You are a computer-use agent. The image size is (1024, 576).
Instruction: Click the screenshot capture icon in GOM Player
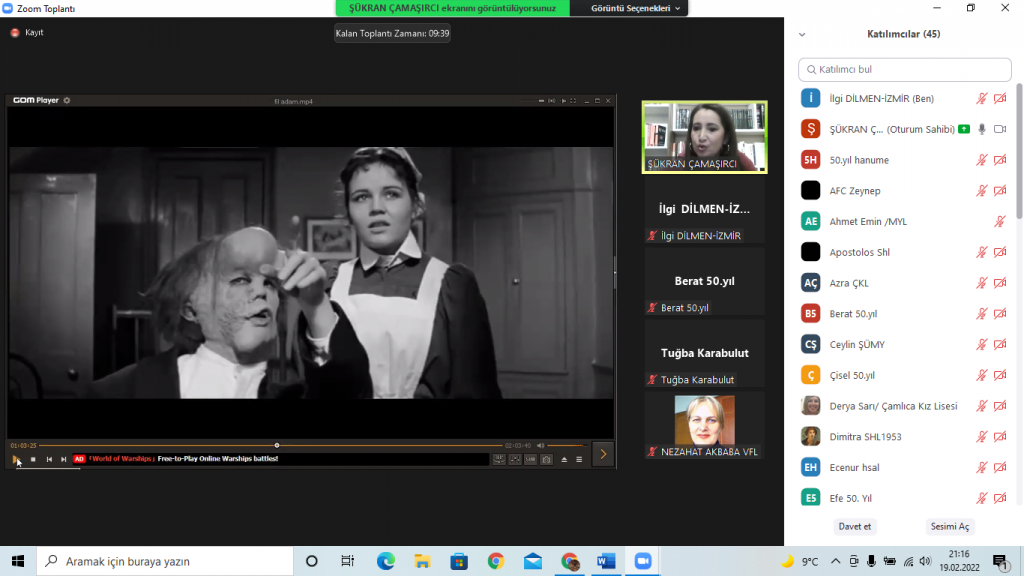click(x=546, y=460)
